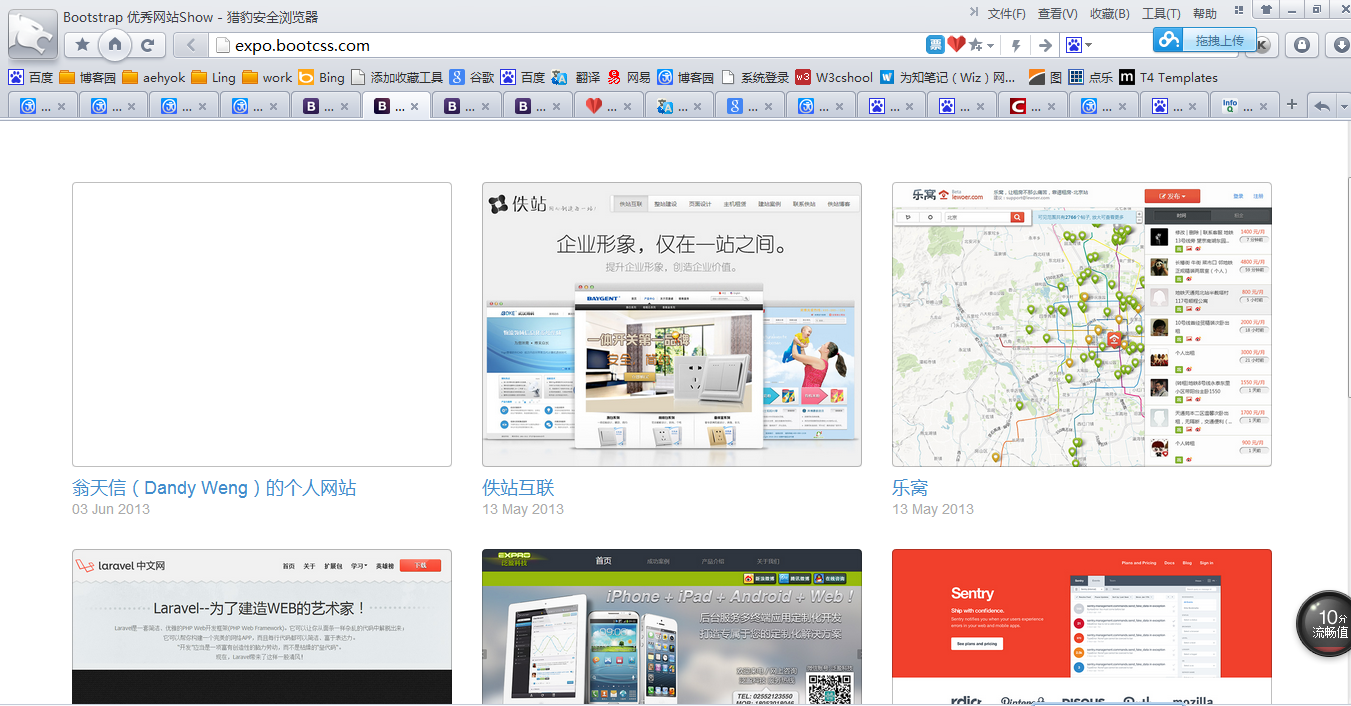This screenshot has height=706, width=1351.
Task: Click the lightning speed-mode icon in address bar
Action: point(1017,44)
